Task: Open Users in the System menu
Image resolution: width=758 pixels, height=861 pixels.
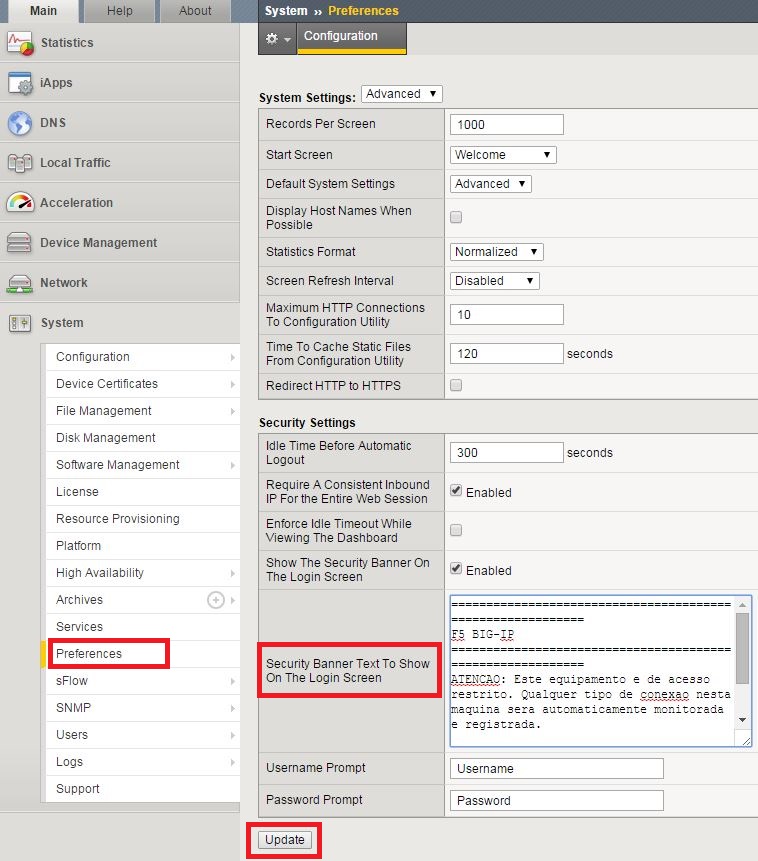Action: (72, 735)
